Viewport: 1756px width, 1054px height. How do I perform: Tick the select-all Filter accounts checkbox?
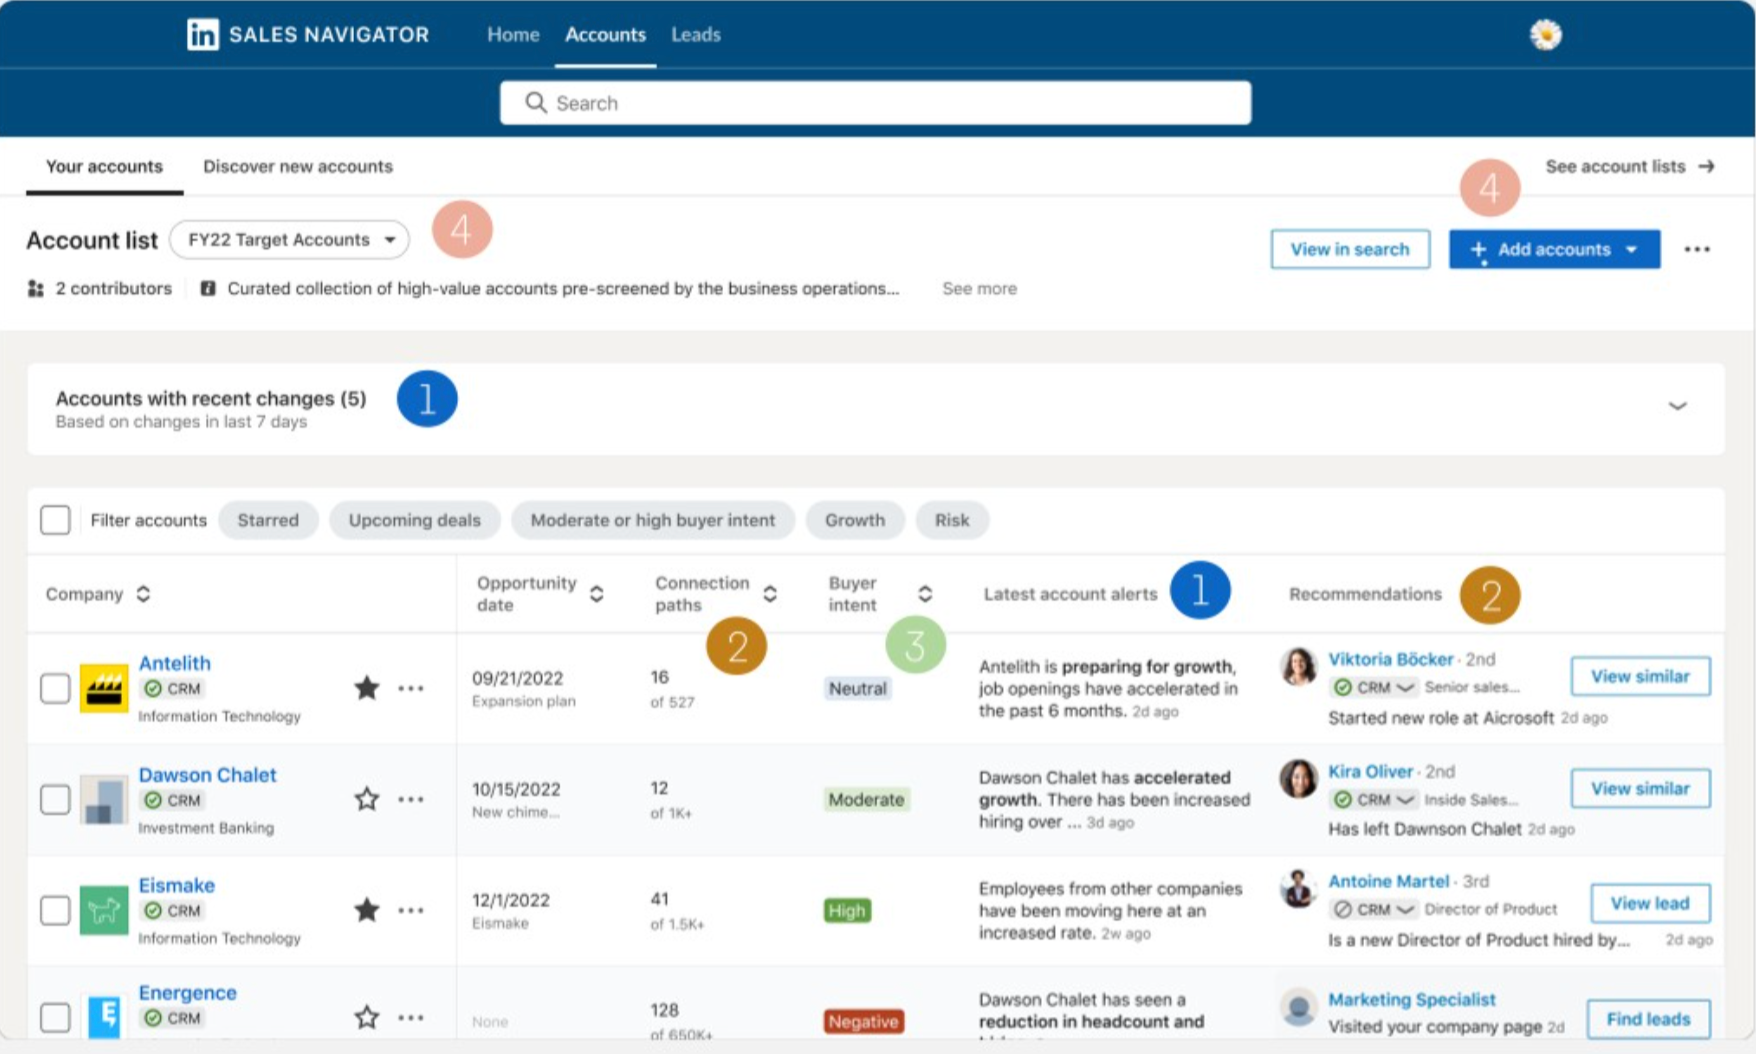tap(55, 520)
